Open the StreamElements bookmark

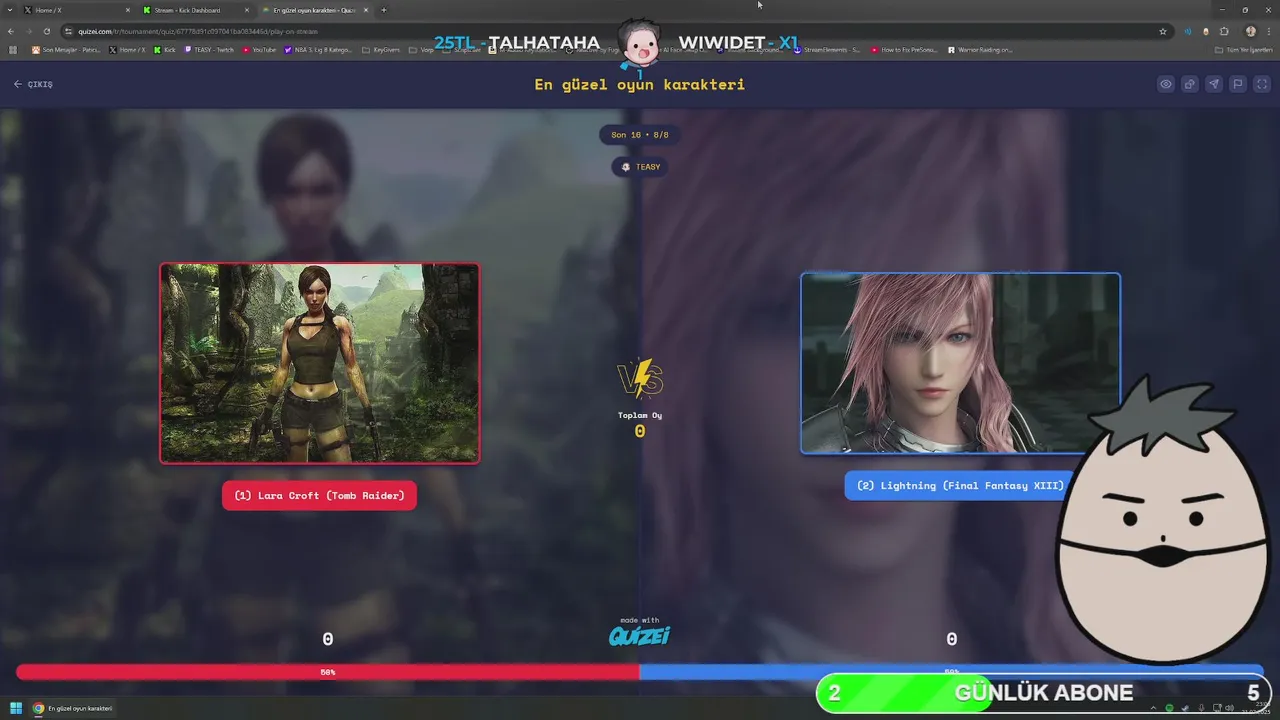(x=828, y=49)
